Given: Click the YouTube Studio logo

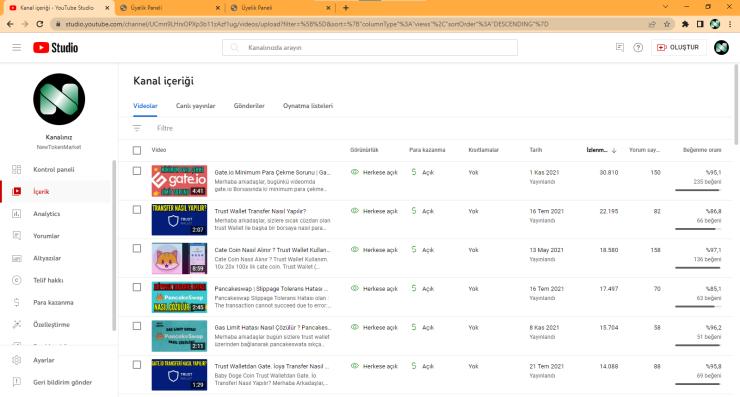Looking at the screenshot, I should 55,47.
